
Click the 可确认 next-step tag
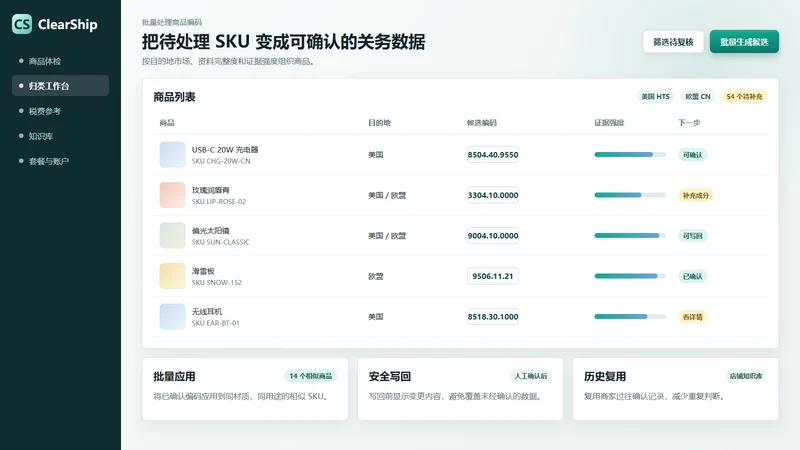click(692, 155)
